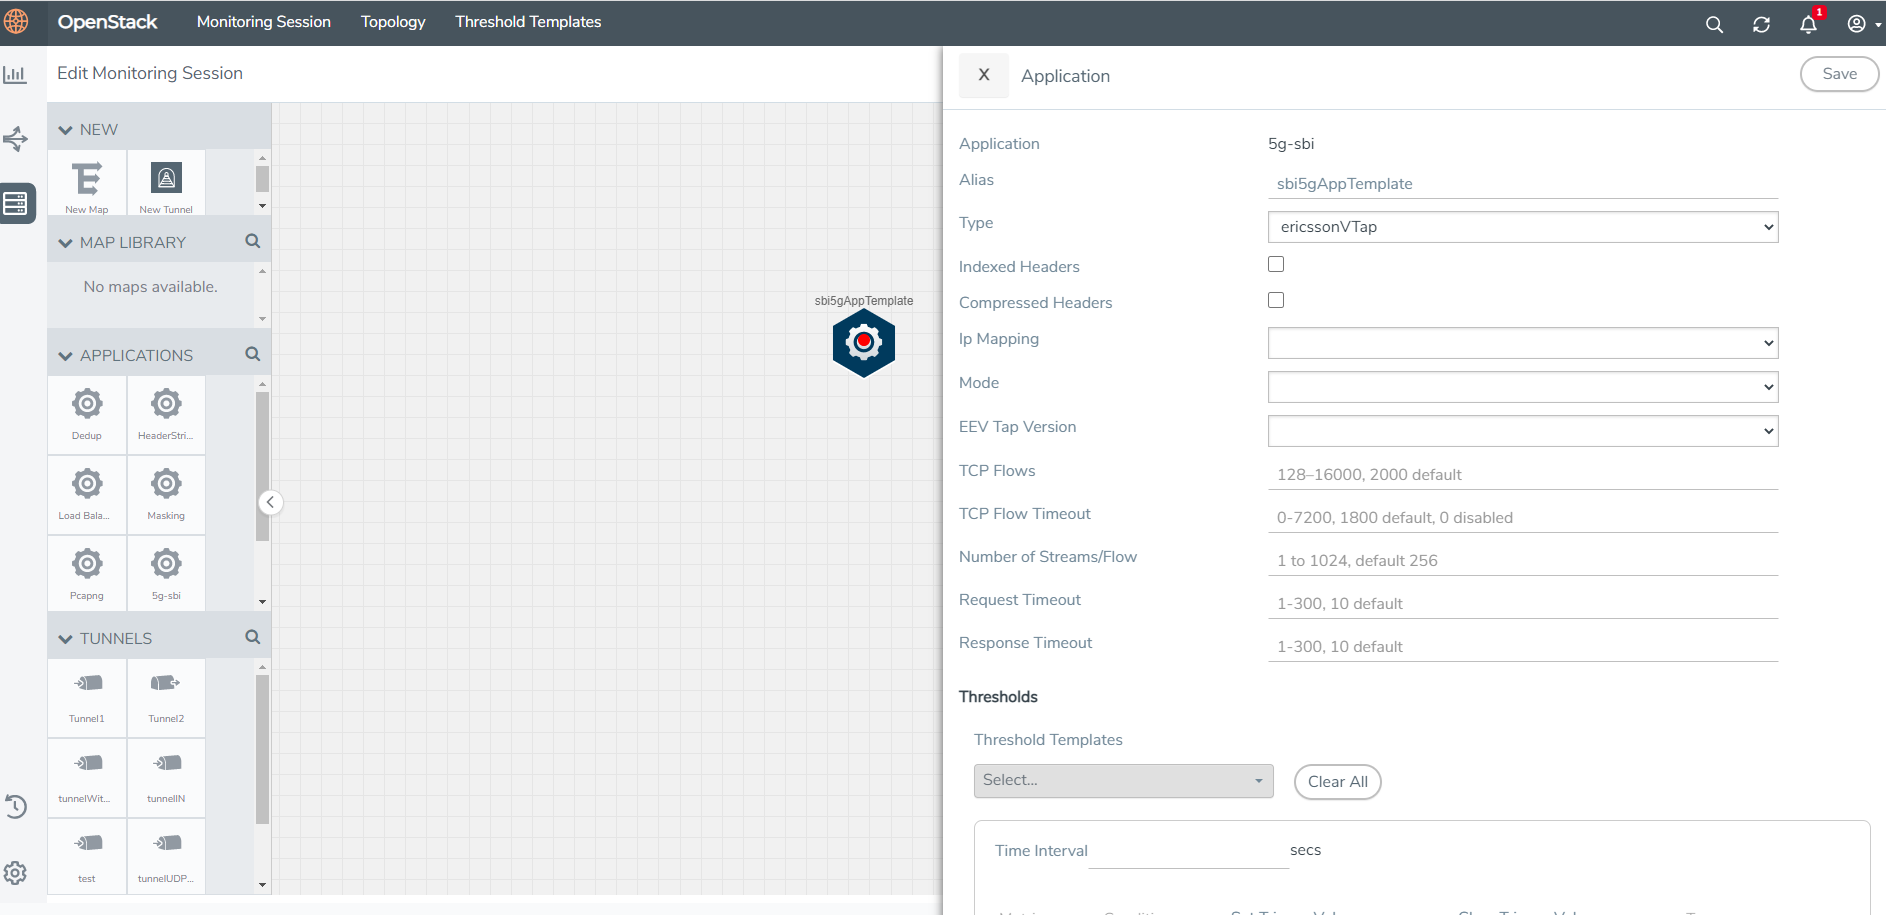This screenshot has width=1886, height=915.
Task: Search the Applications list
Action: [252, 354]
